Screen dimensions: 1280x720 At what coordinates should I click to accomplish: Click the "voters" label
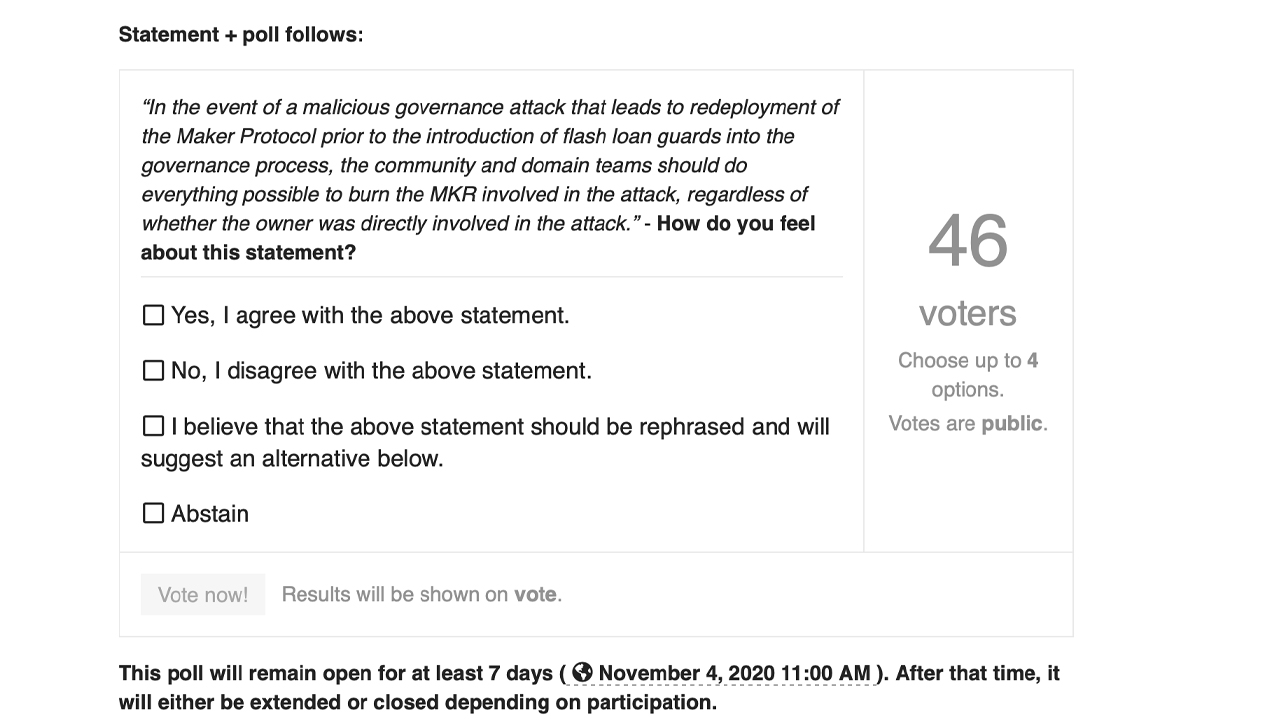tap(967, 313)
